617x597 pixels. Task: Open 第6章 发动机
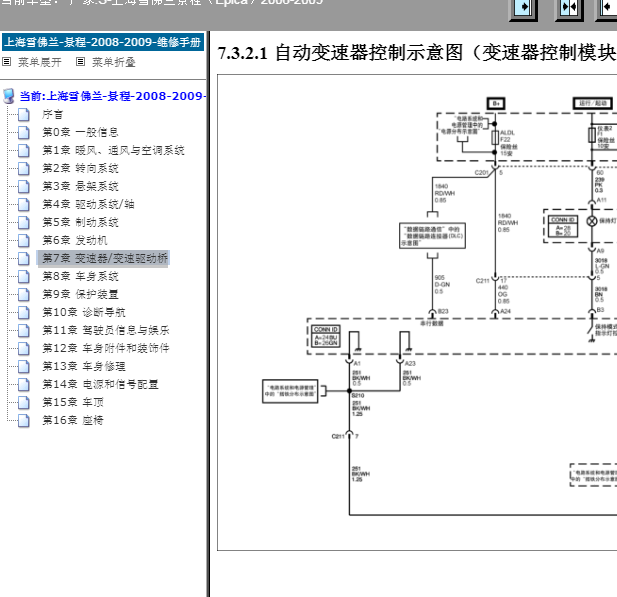point(75,240)
